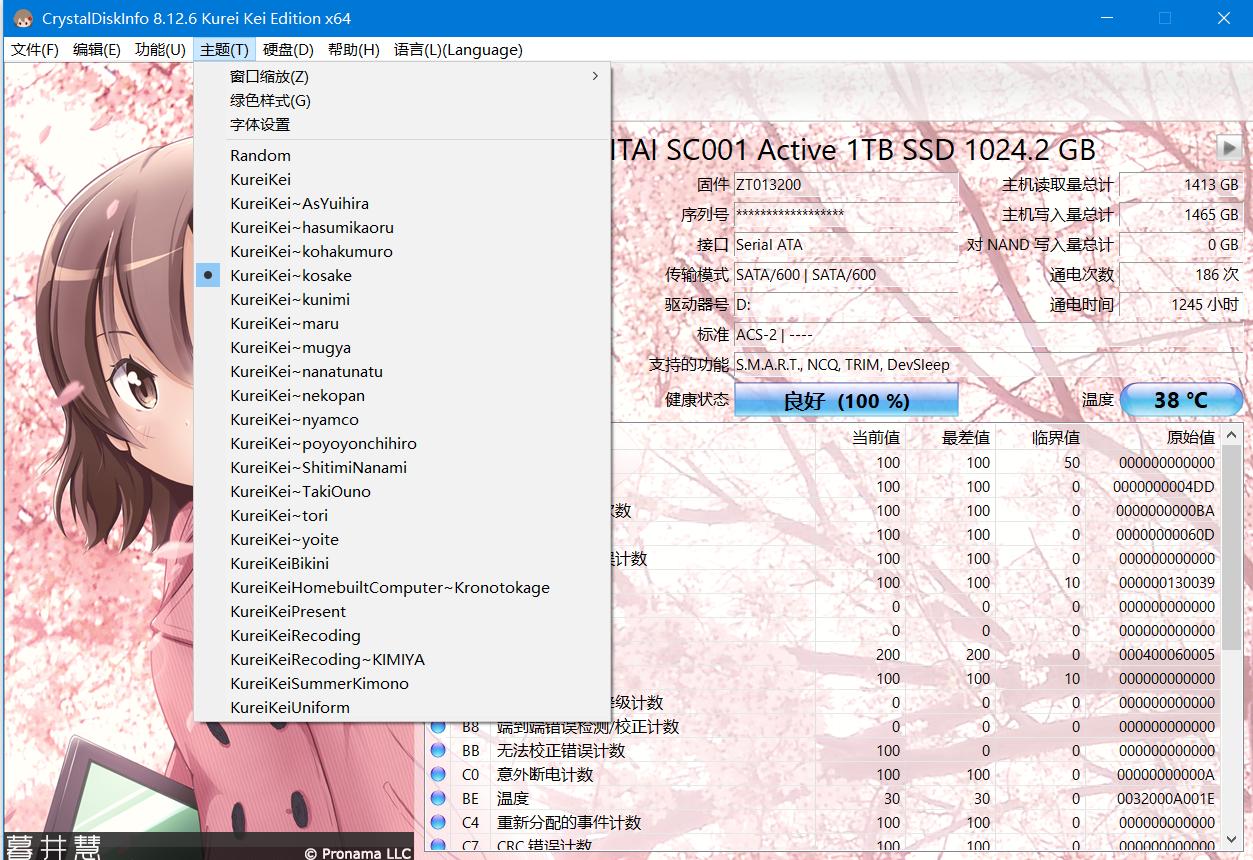1253x860 pixels.
Task: Click scrollbar down arrow in attribute list
Action: click(1233, 838)
